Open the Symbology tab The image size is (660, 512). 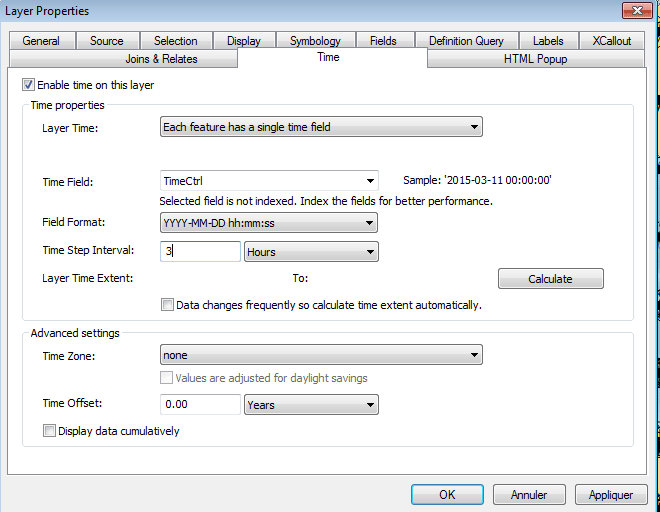click(x=315, y=41)
